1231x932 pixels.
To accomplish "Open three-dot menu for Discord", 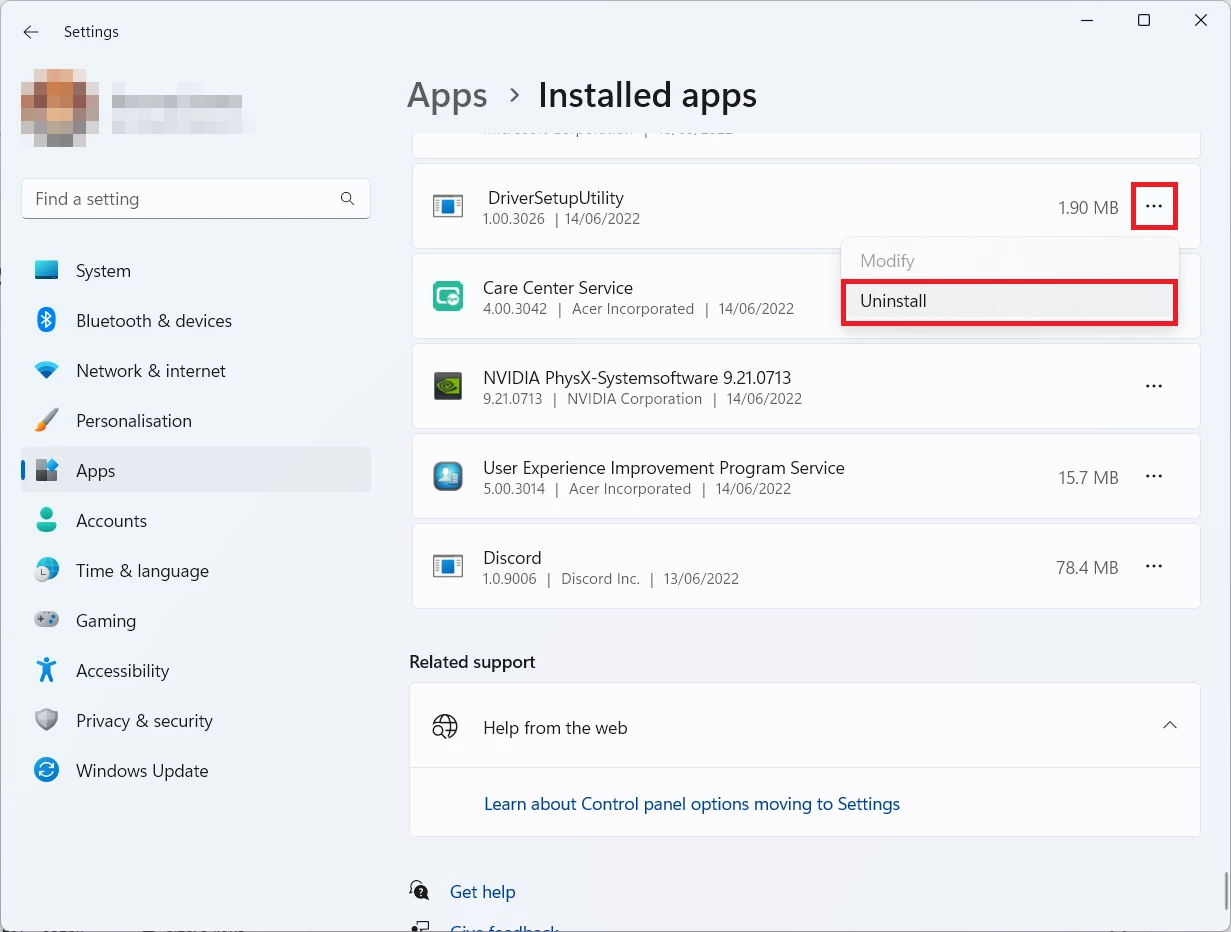I will (x=1154, y=566).
